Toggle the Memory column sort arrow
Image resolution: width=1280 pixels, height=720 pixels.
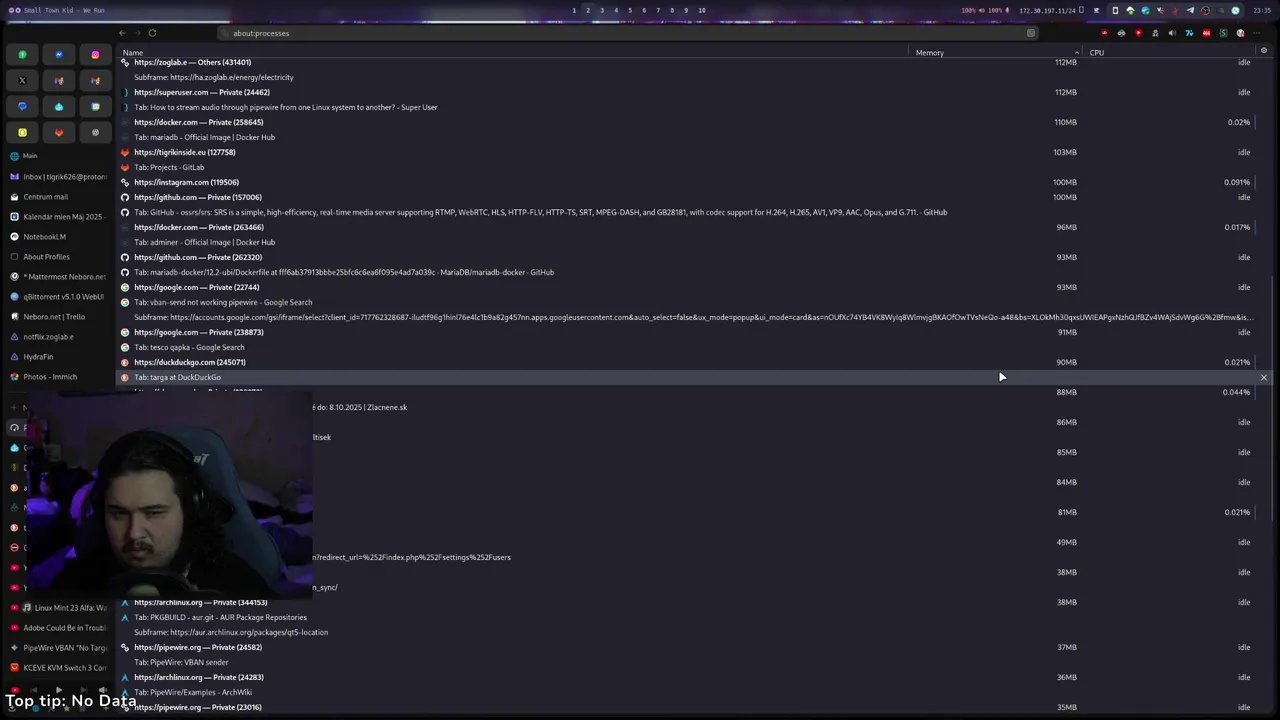pyautogui.click(x=1077, y=52)
